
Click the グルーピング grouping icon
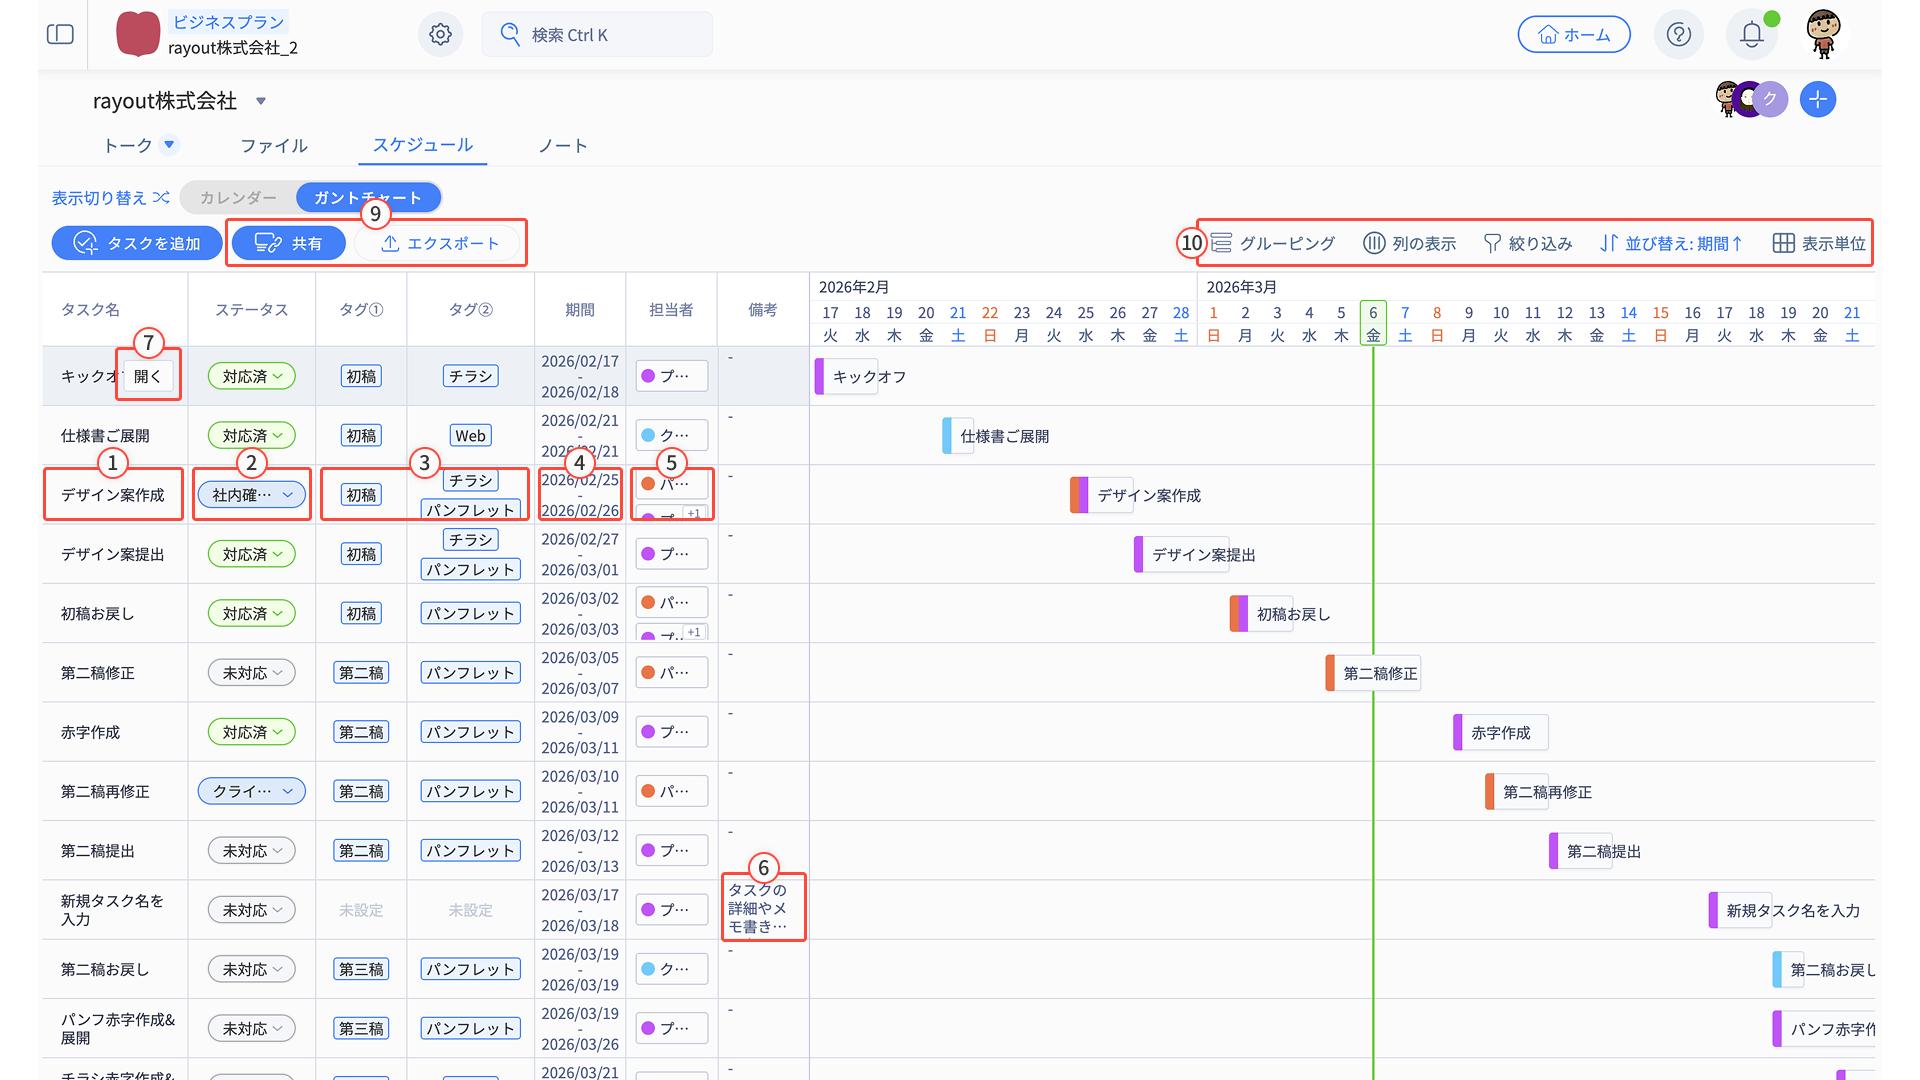1222,243
